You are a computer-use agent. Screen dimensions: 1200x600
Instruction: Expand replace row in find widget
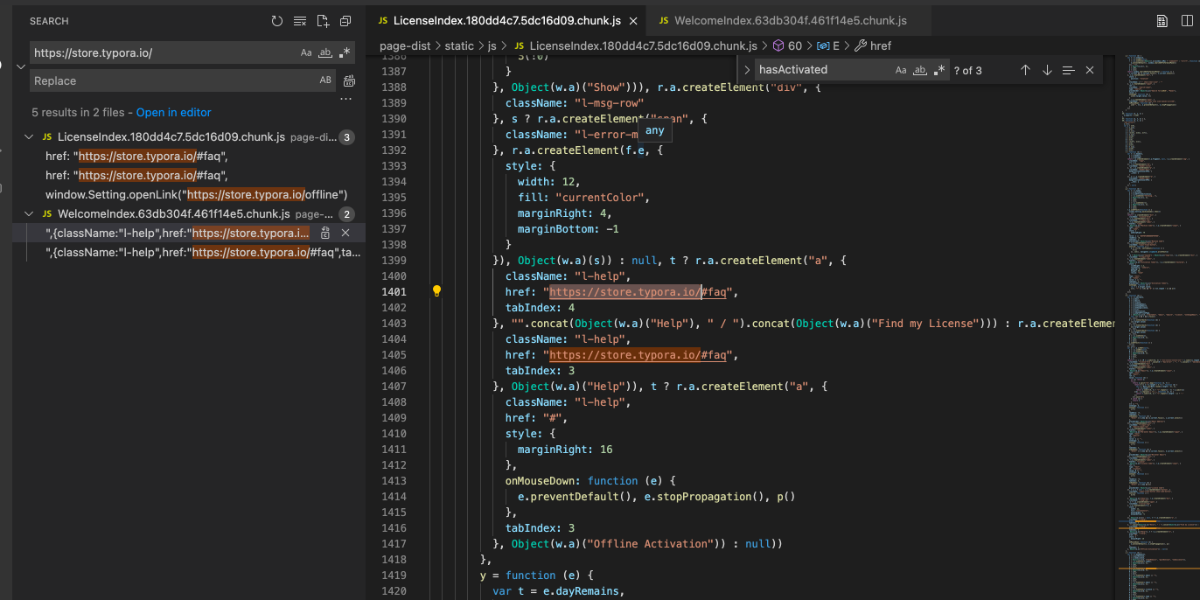click(x=747, y=70)
